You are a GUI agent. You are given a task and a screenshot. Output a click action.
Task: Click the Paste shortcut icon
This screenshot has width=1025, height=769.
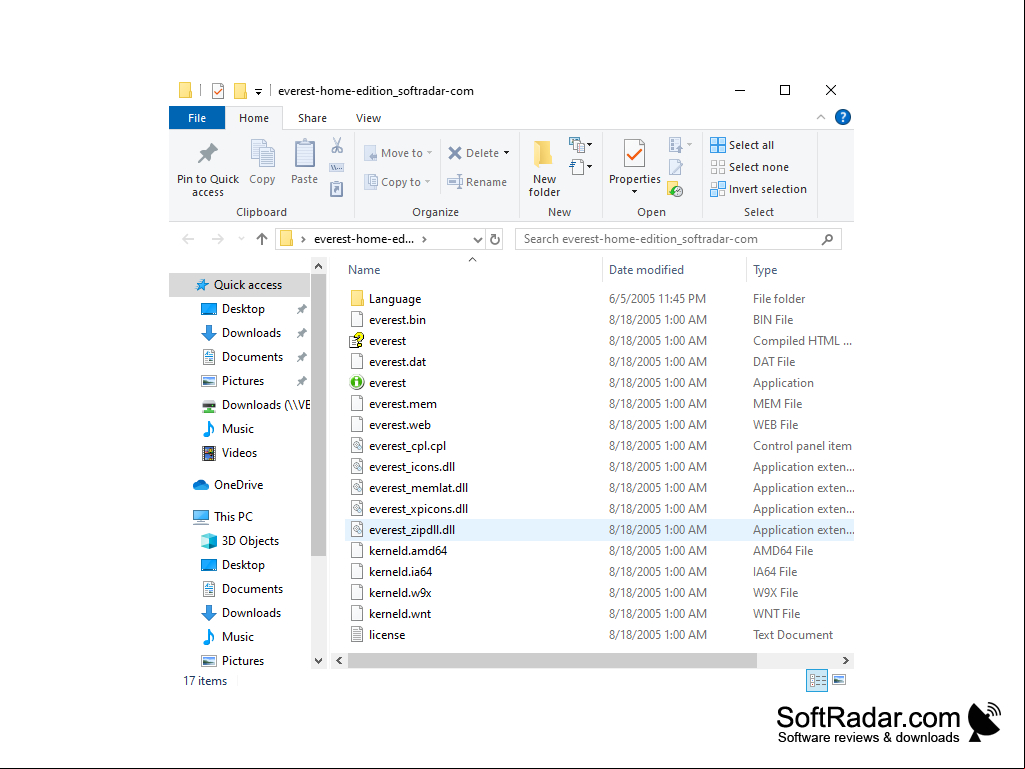tap(337, 189)
